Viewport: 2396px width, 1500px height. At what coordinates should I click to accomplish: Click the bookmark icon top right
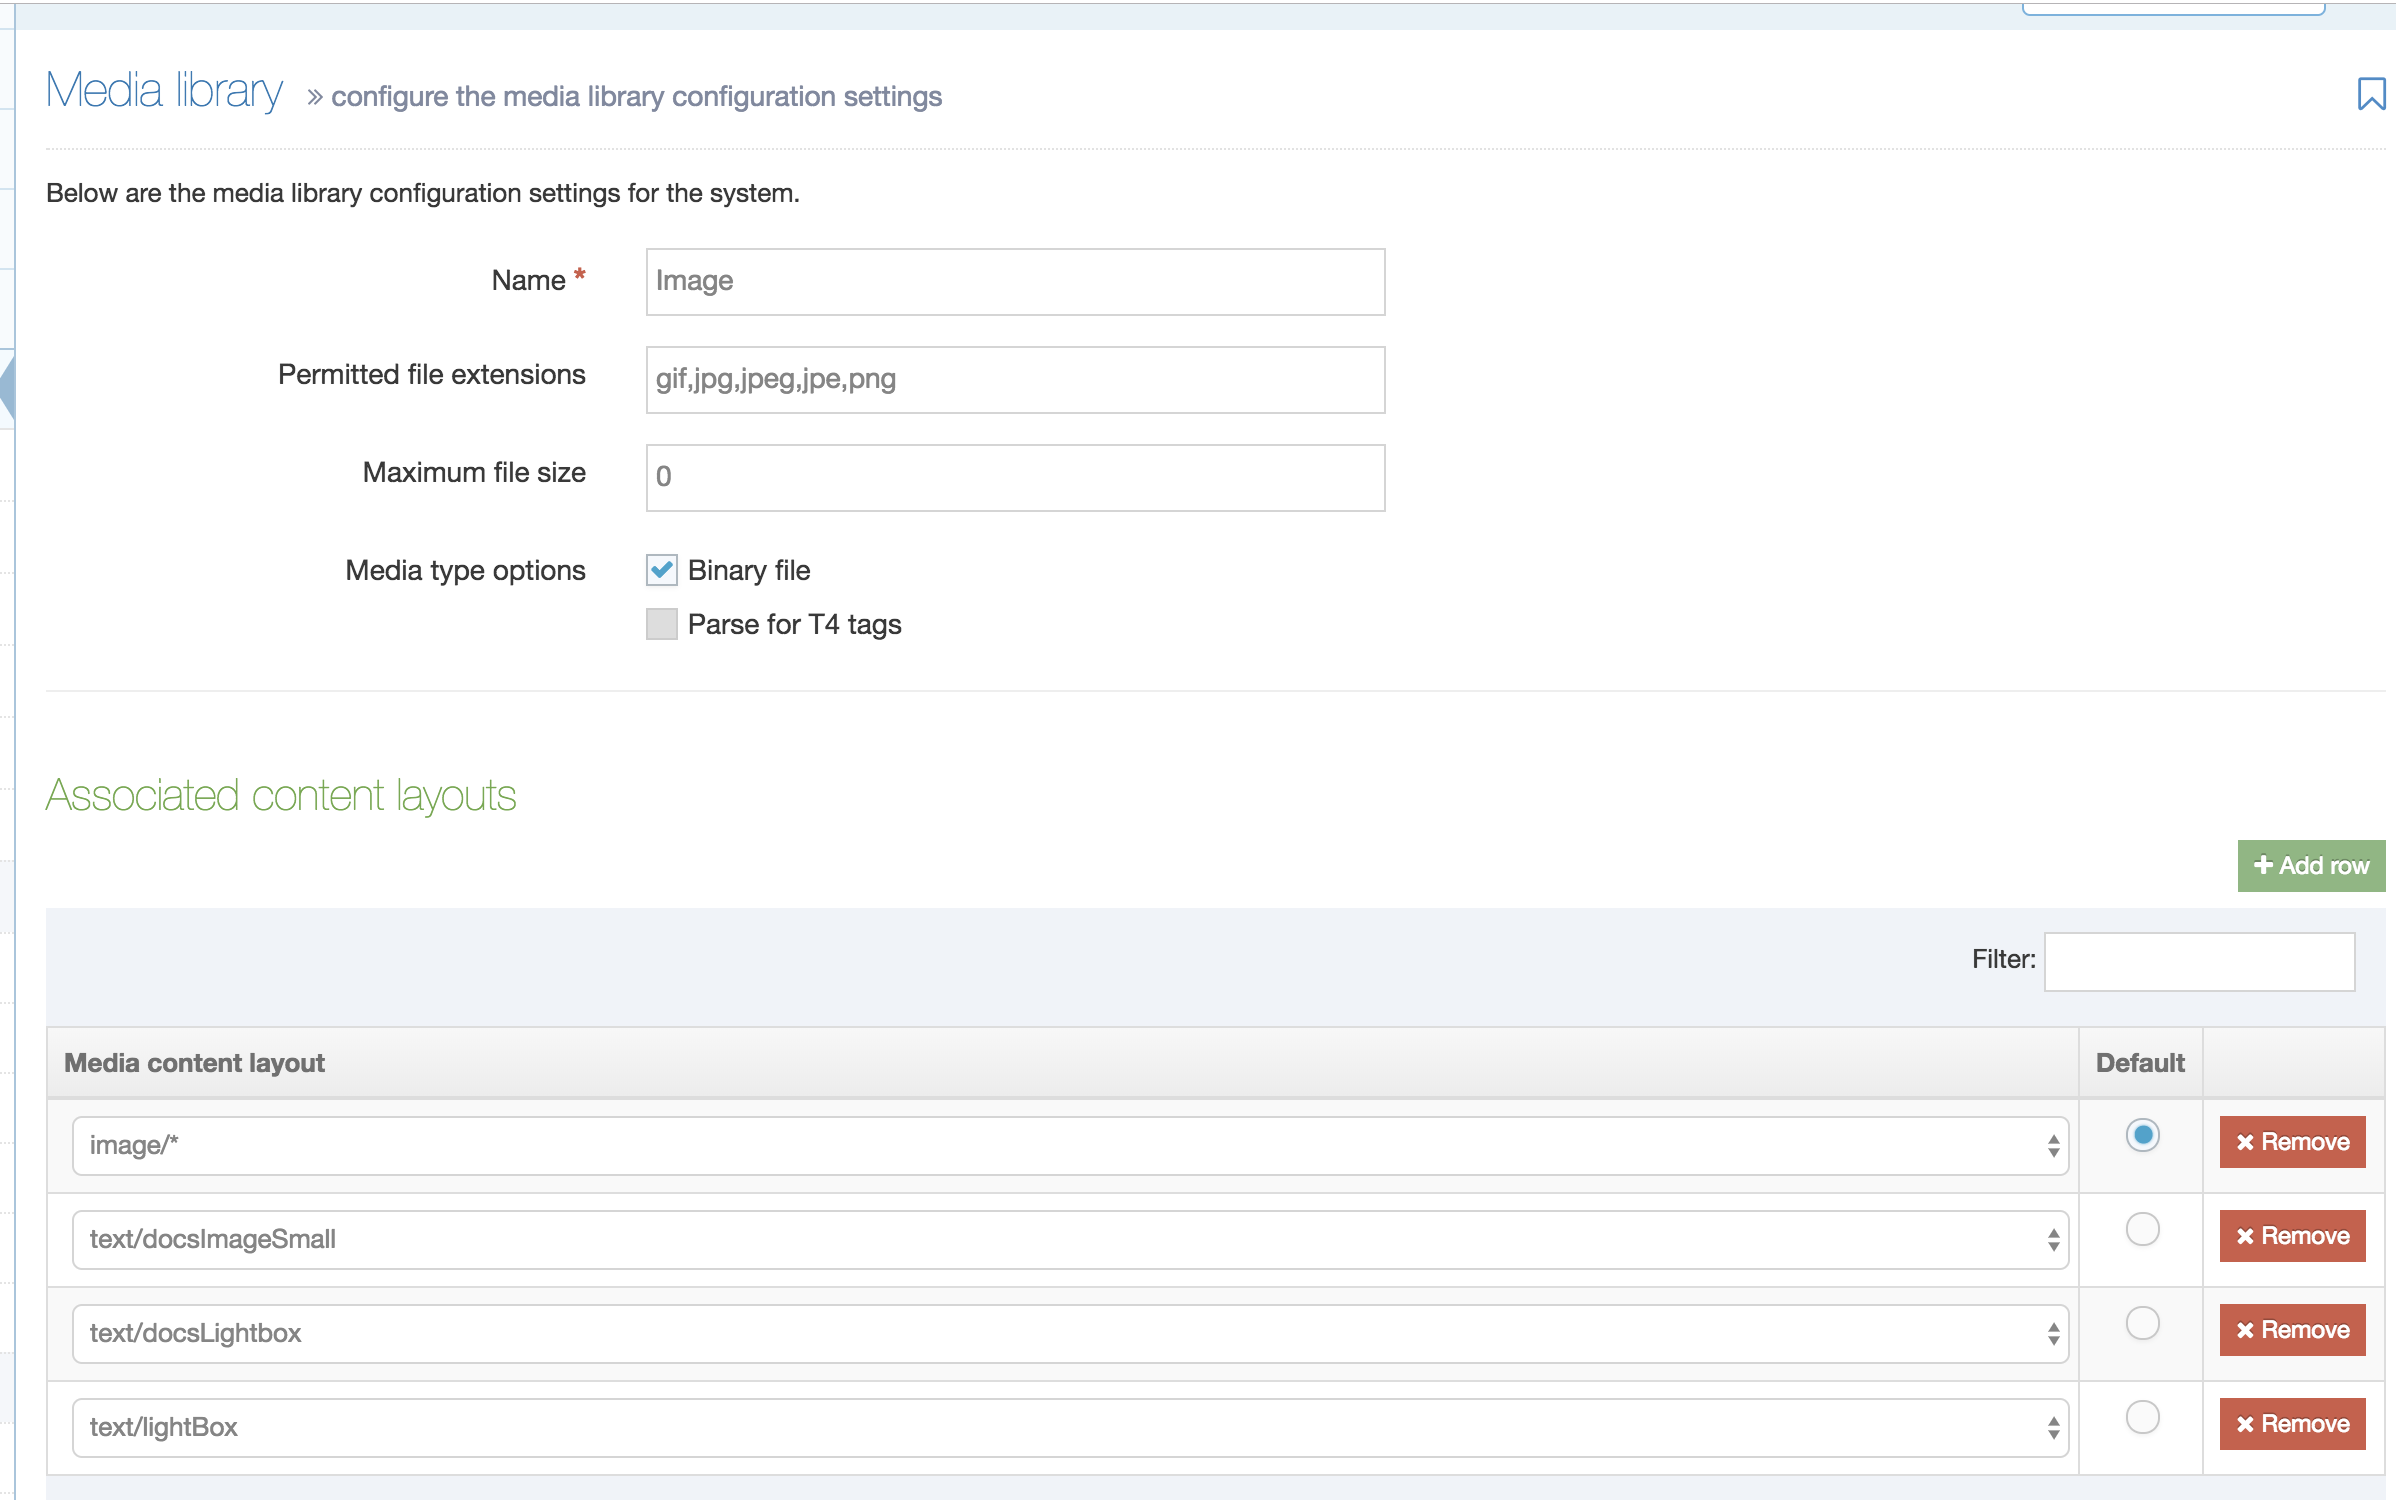(x=2370, y=95)
